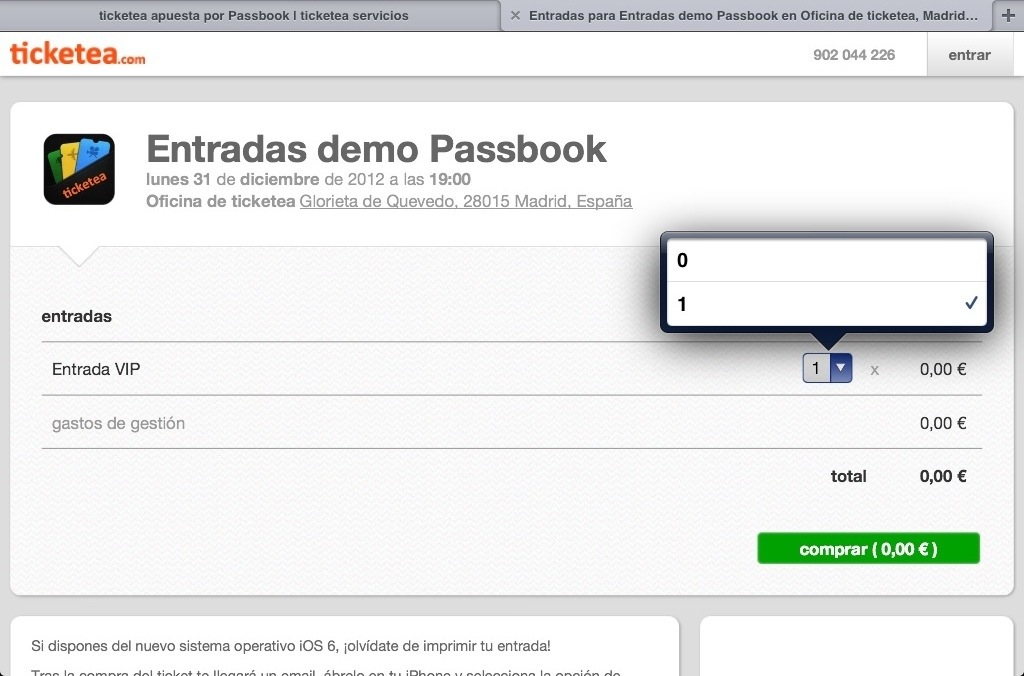Click the Entrada VIP ticket label
This screenshot has width=1024, height=676.
(96, 369)
